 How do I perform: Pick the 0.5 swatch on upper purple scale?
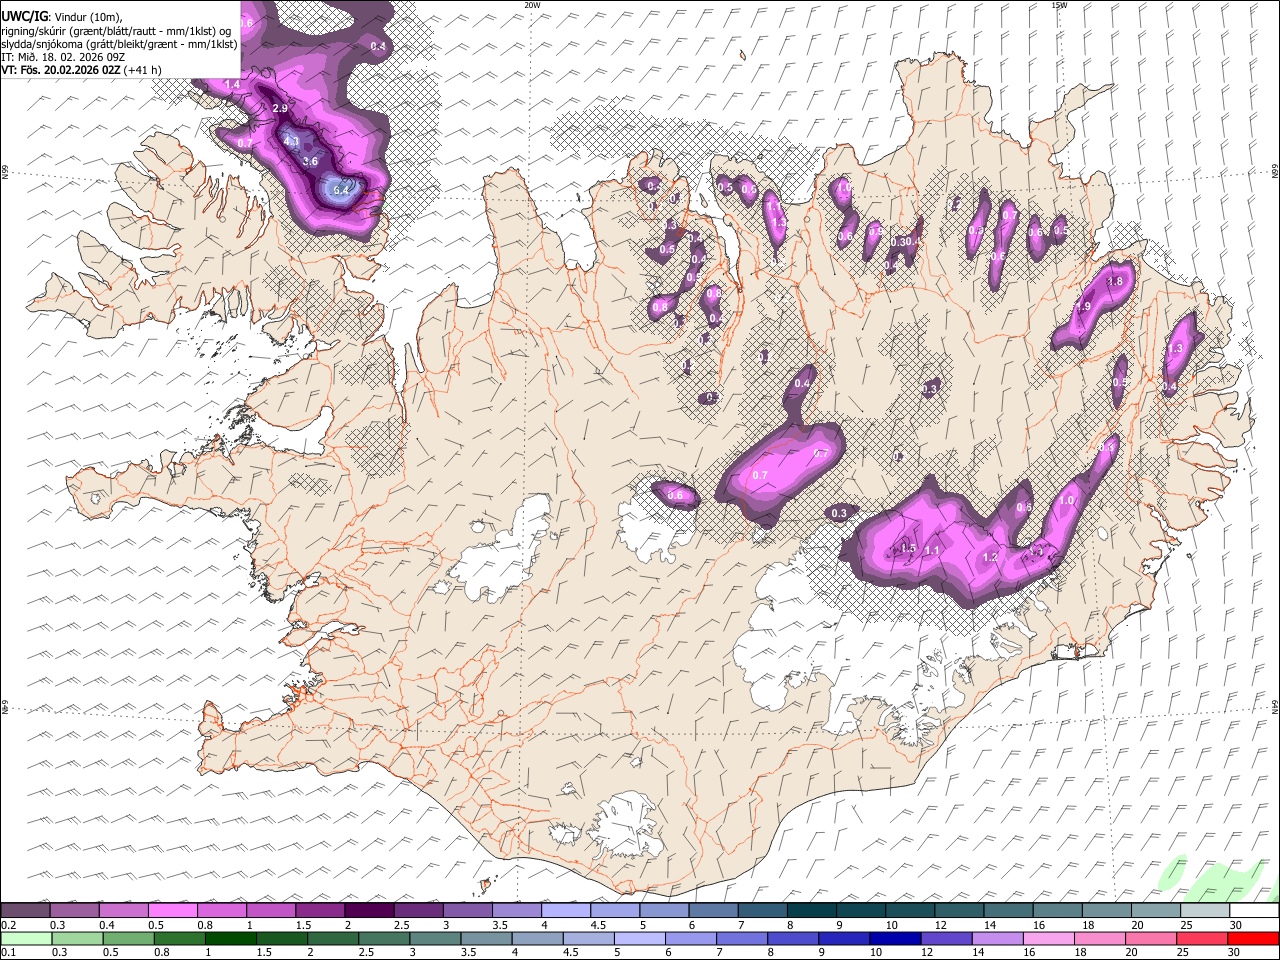tap(172, 910)
